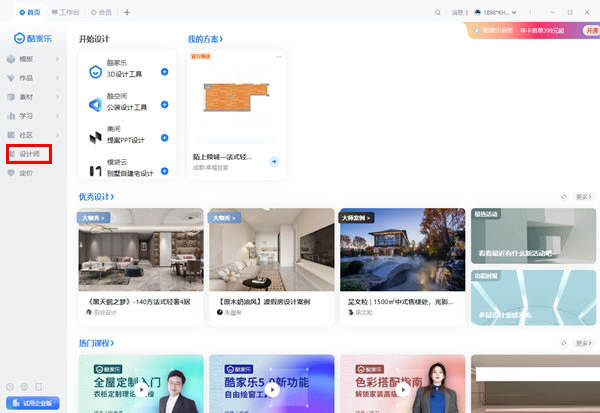
Task: Click the 大咖秀 badge on 黑天鹅之梦 card
Action: click(94, 218)
